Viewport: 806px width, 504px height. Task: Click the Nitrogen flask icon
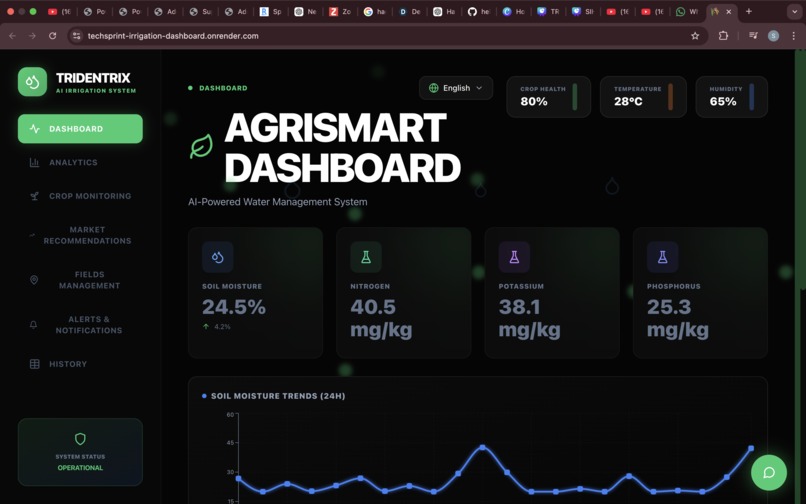pyautogui.click(x=365, y=257)
